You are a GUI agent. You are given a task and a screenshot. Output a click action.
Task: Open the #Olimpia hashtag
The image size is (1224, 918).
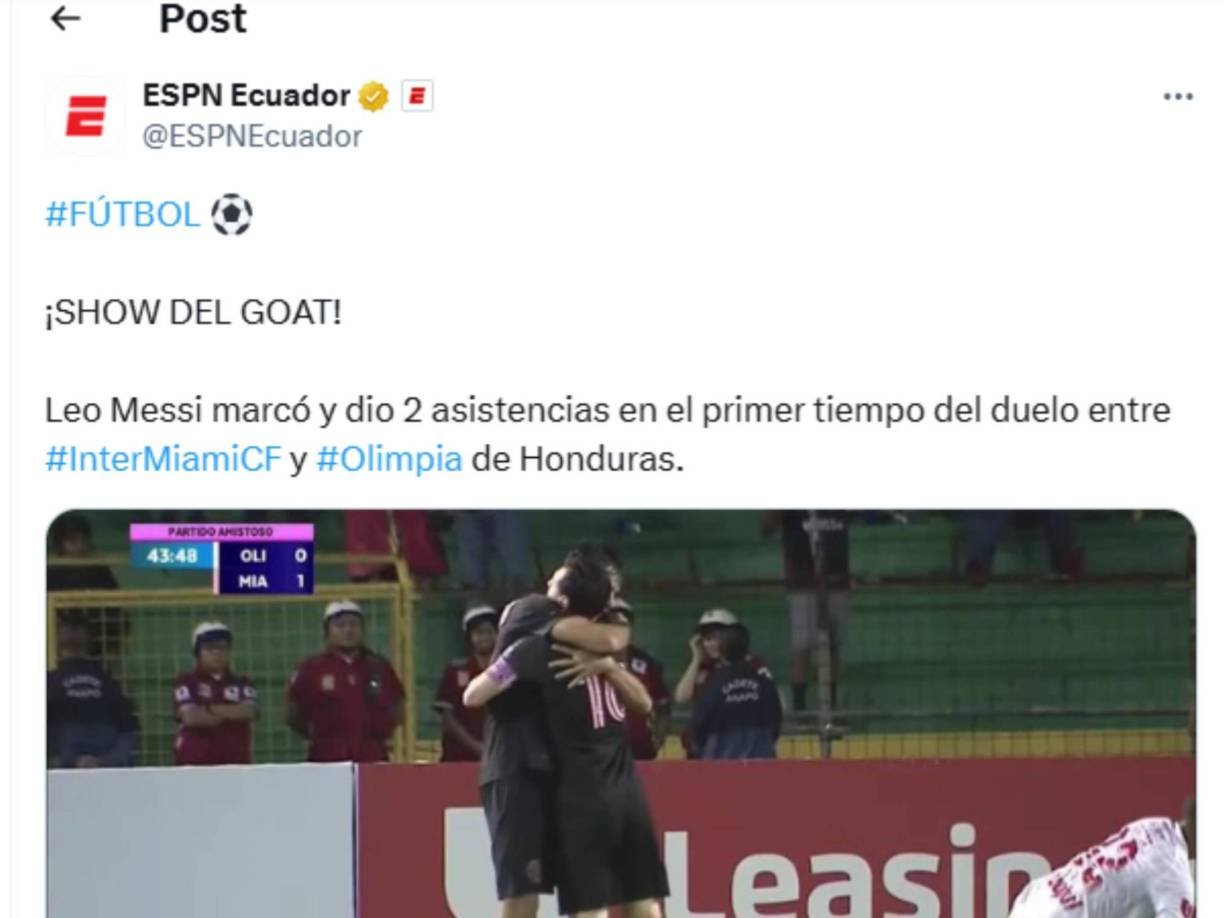click(x=389, y=459)
